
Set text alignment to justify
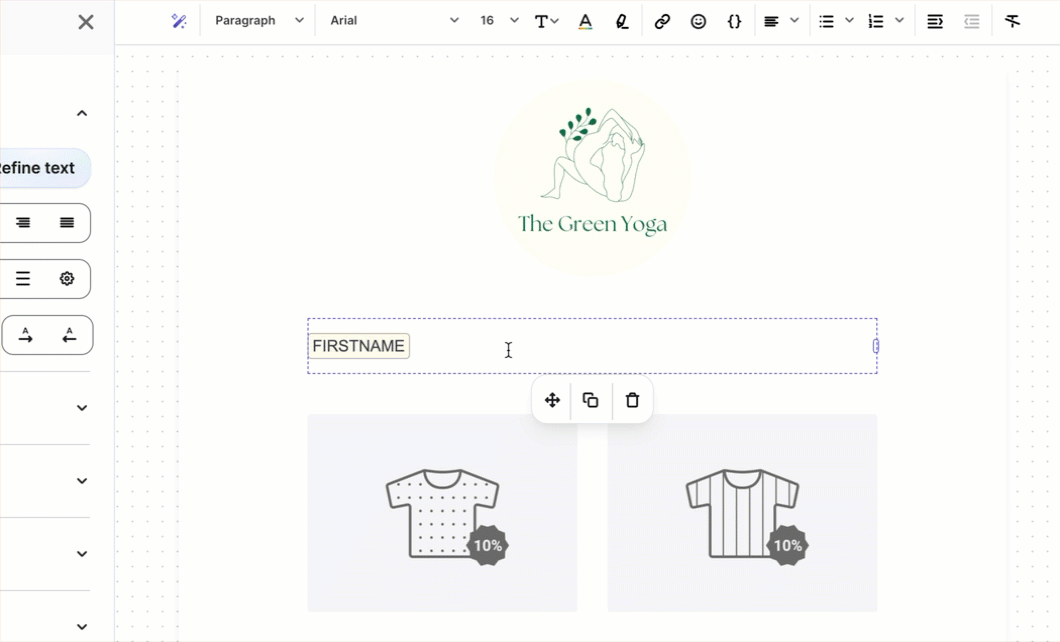pyautogui.click(x=67, y=223)
